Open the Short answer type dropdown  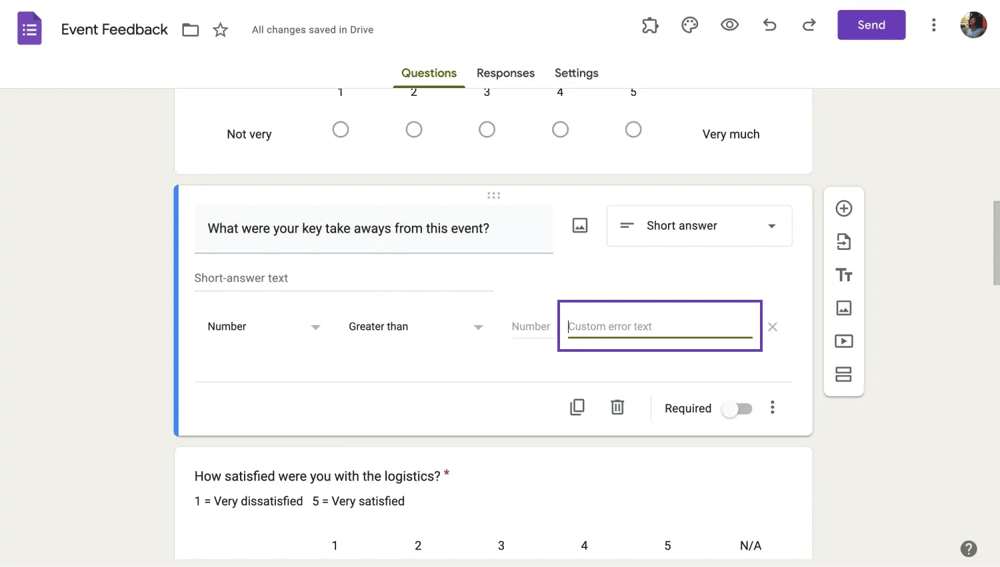tap(699, 226)
